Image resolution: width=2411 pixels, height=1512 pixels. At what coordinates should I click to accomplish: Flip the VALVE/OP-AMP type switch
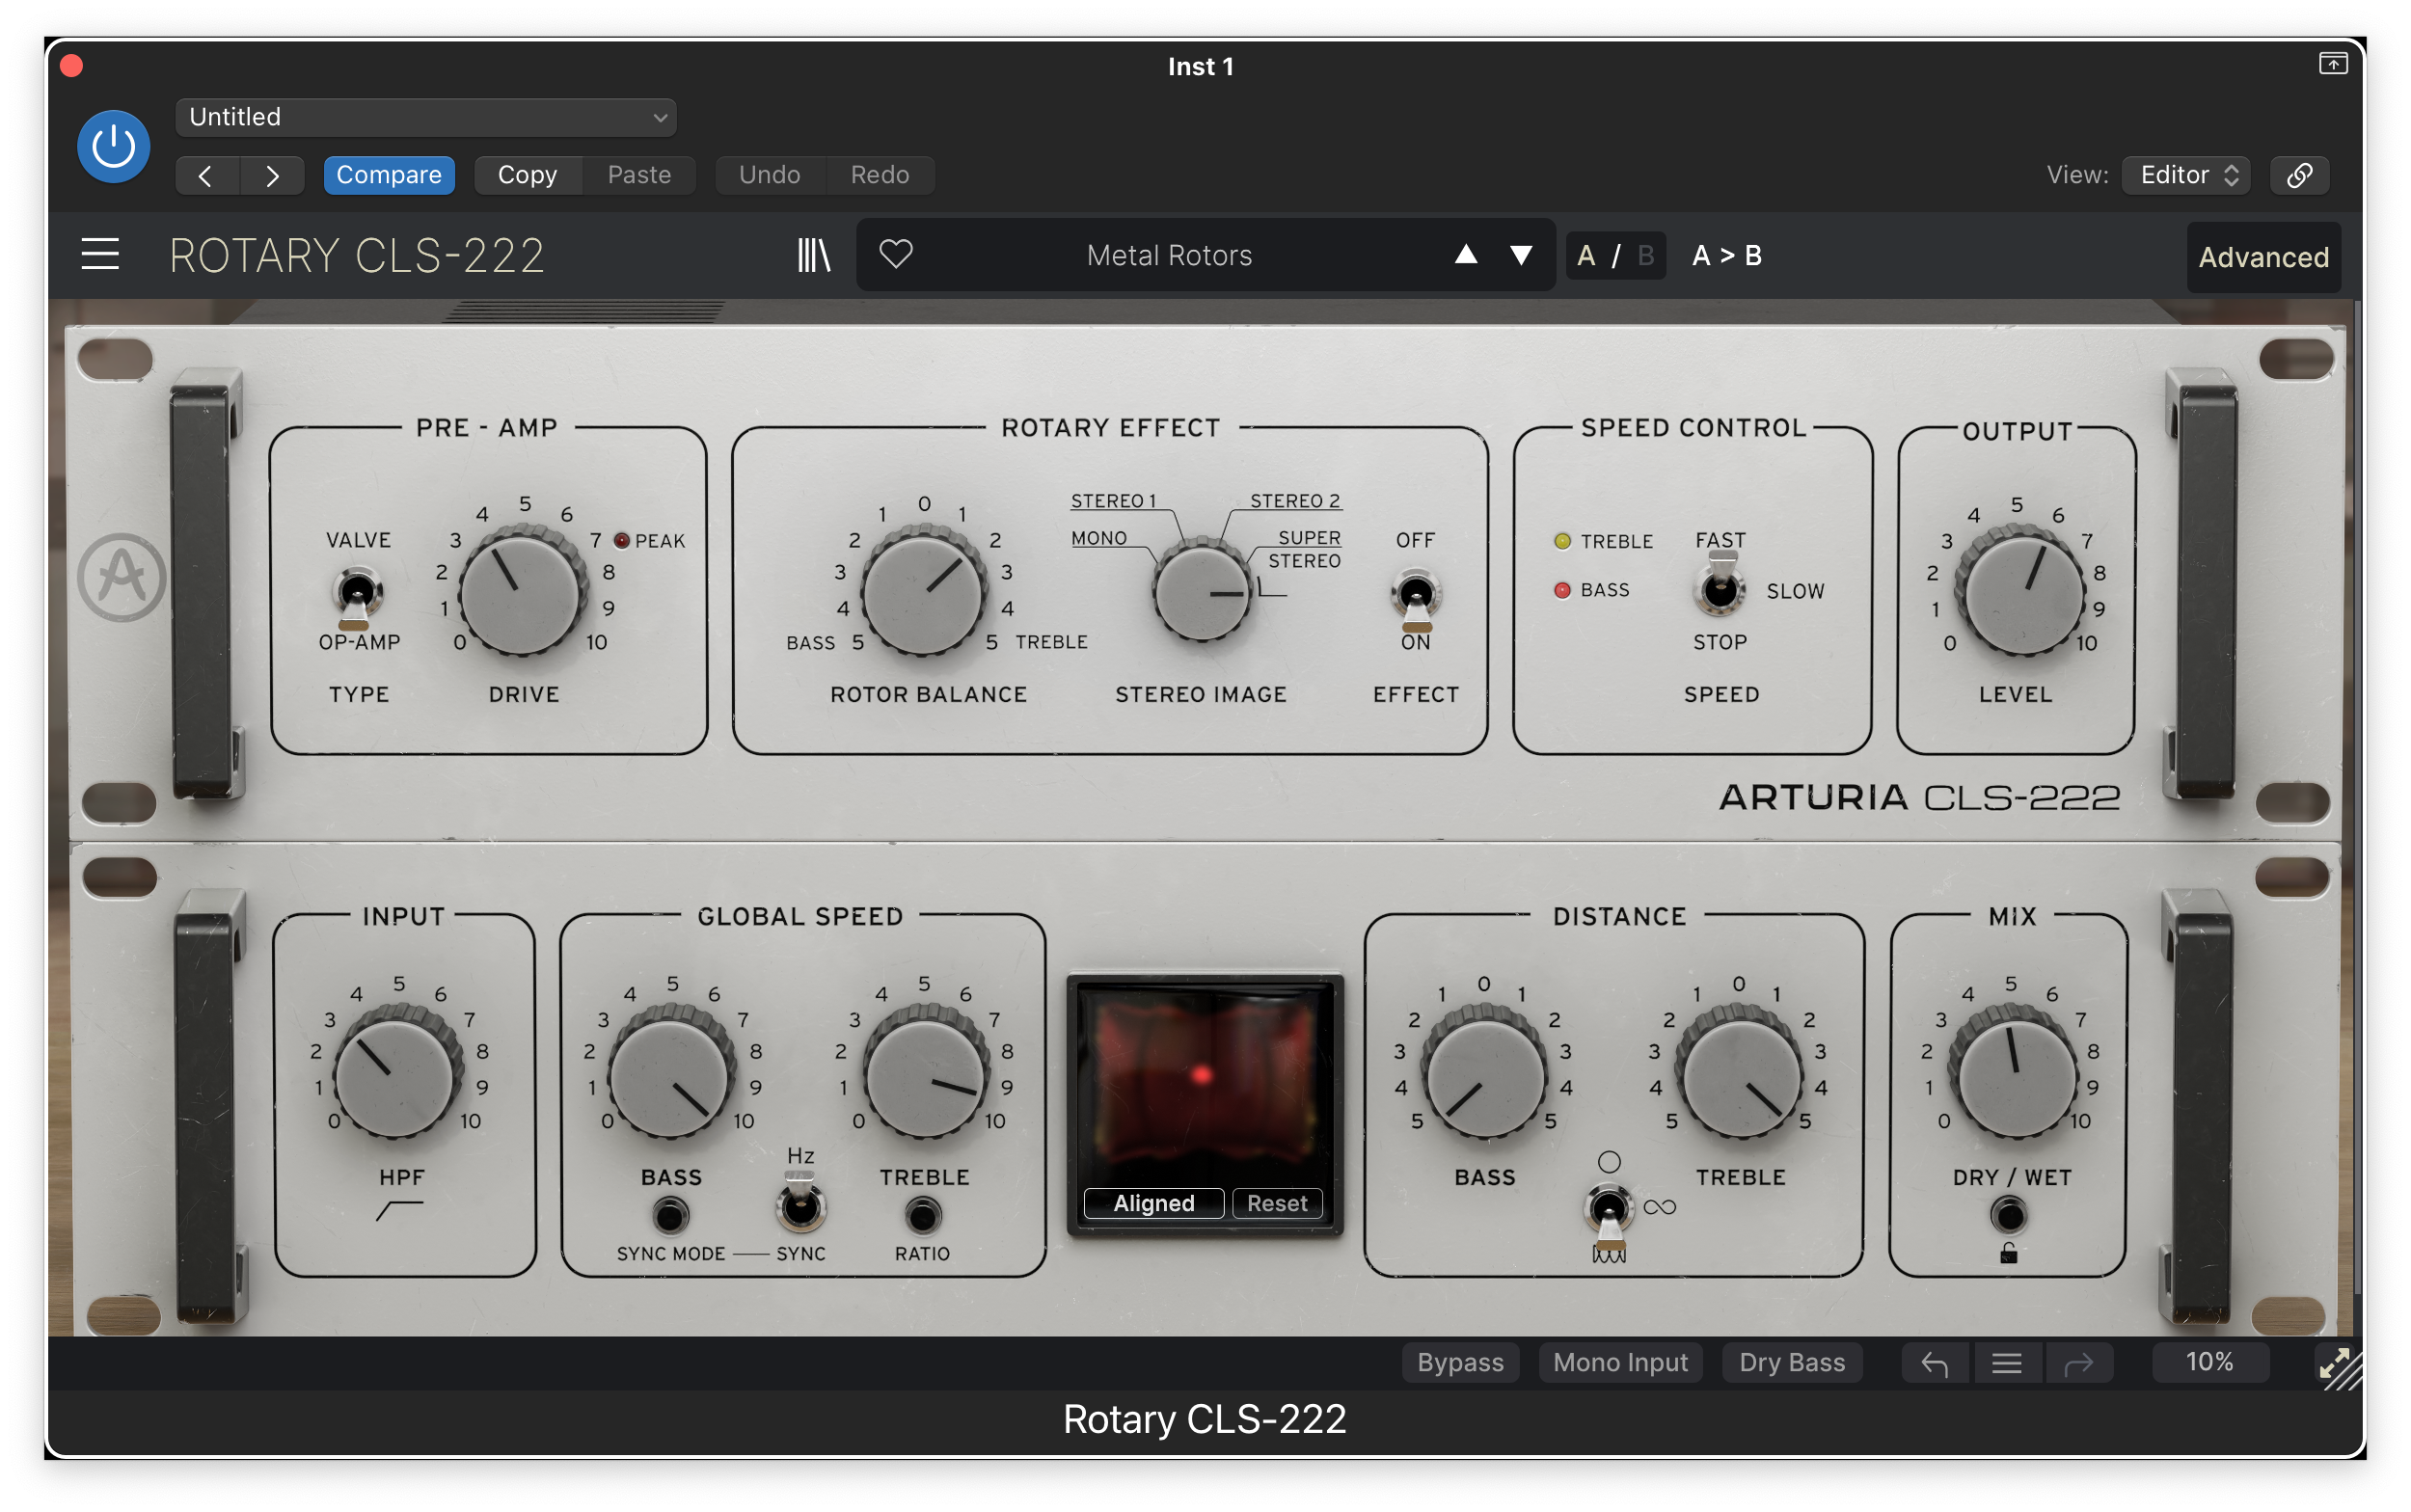[x=356, y=595]
